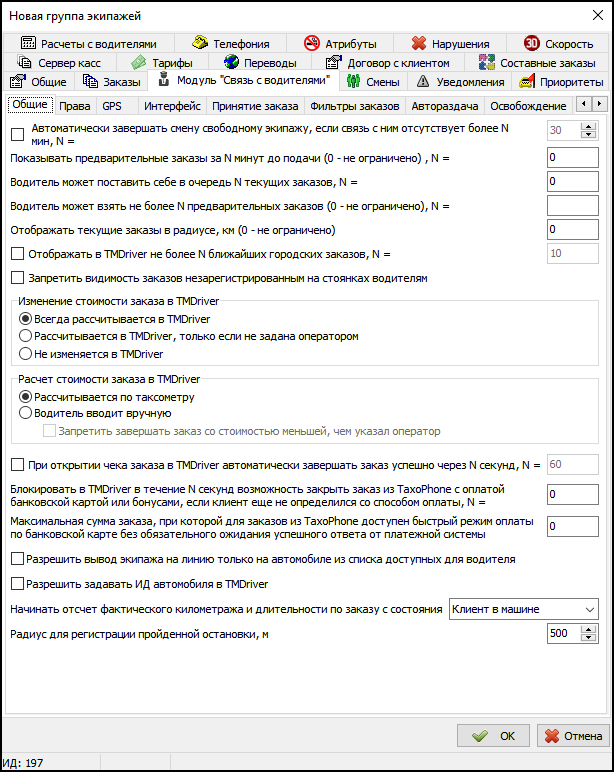614x772 pixels.
Task: Click the yellow phone icon on Телефония tab
Action: tap(199, 44)
